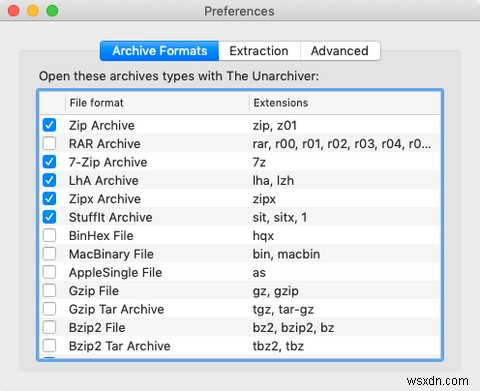
Task: Uncheck the 7-Zip Archive format
Action: point(49,162)
